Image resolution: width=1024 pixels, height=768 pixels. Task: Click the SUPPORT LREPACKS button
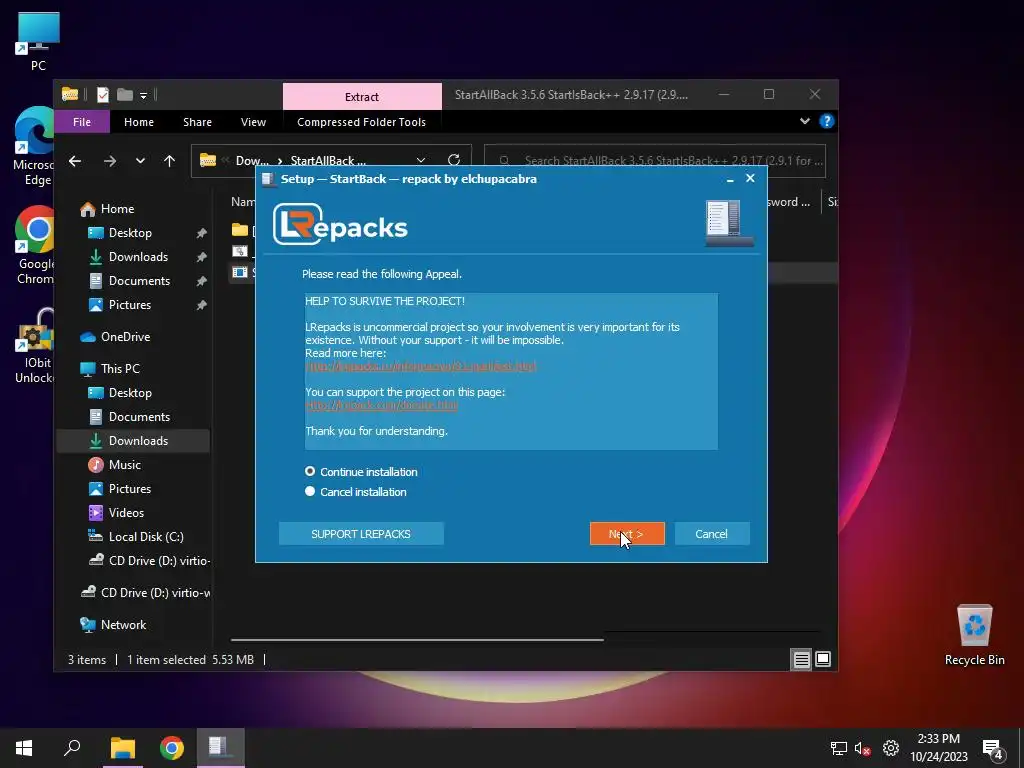tap(360, 534)
